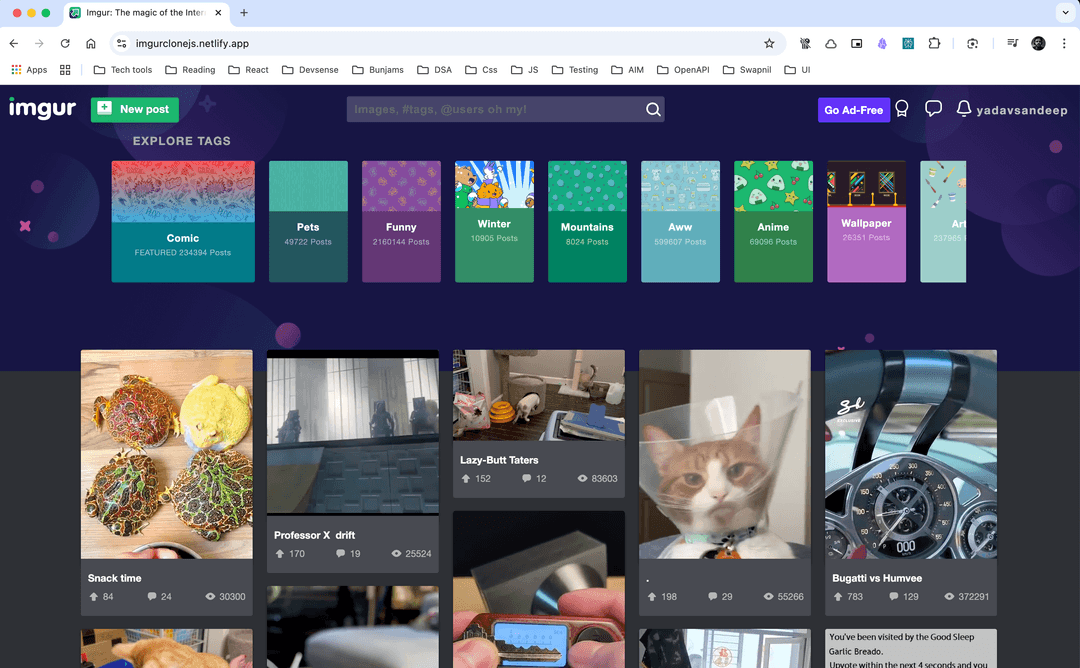Go back in browser history
The height and width of the screenshot is (668, 1080).
tap(14, 43)
